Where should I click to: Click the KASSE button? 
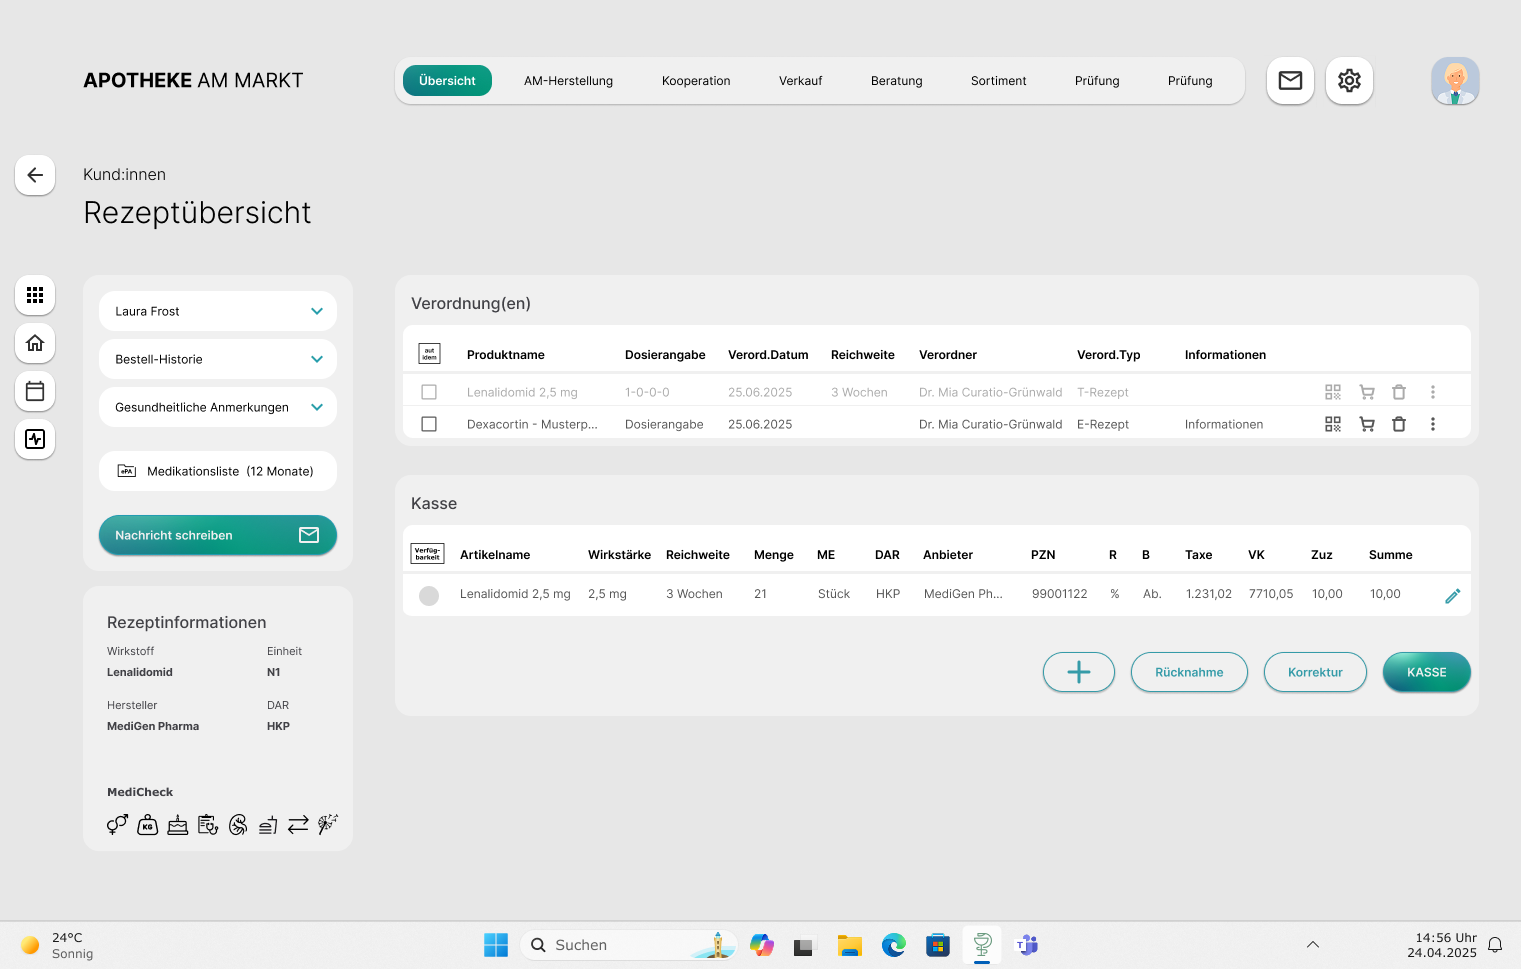click(x=1427, y=672)
